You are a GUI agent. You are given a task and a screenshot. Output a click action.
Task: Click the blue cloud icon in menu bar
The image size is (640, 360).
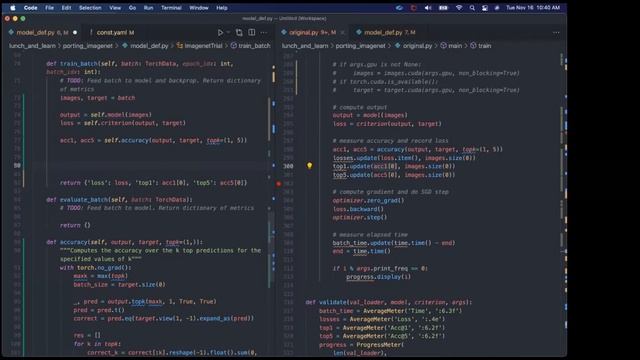click(x=400, y=8)
